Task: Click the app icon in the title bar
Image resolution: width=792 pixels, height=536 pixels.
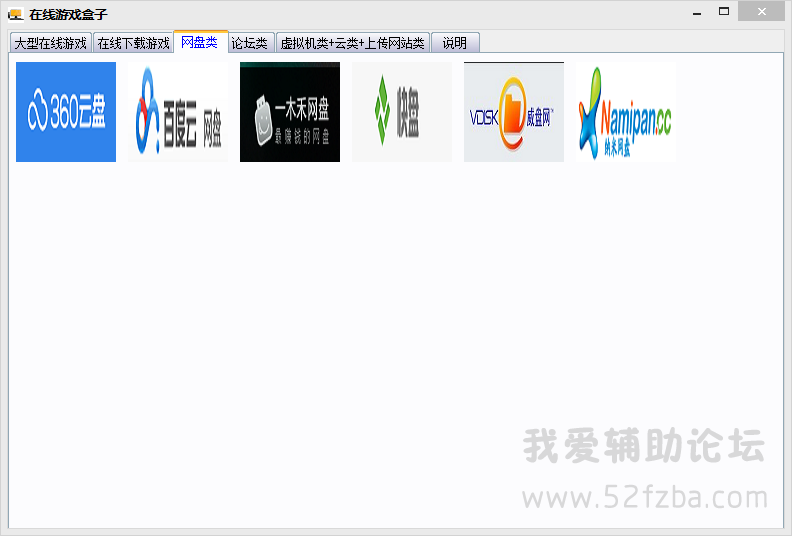Action: pos(16,15)
